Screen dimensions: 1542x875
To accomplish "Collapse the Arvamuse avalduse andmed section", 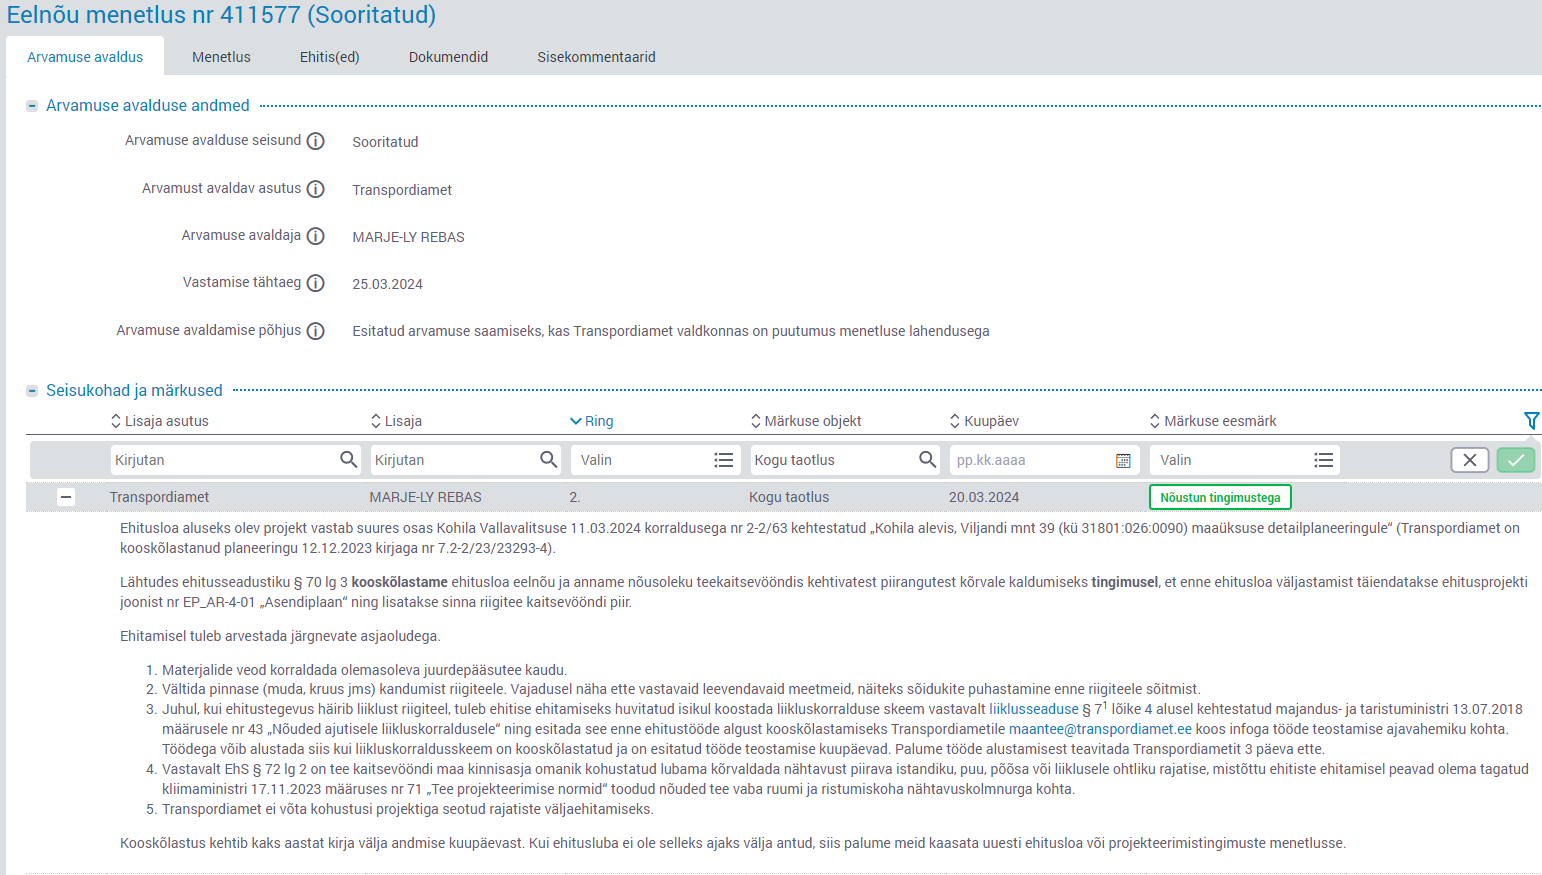I will coord(32,106).
